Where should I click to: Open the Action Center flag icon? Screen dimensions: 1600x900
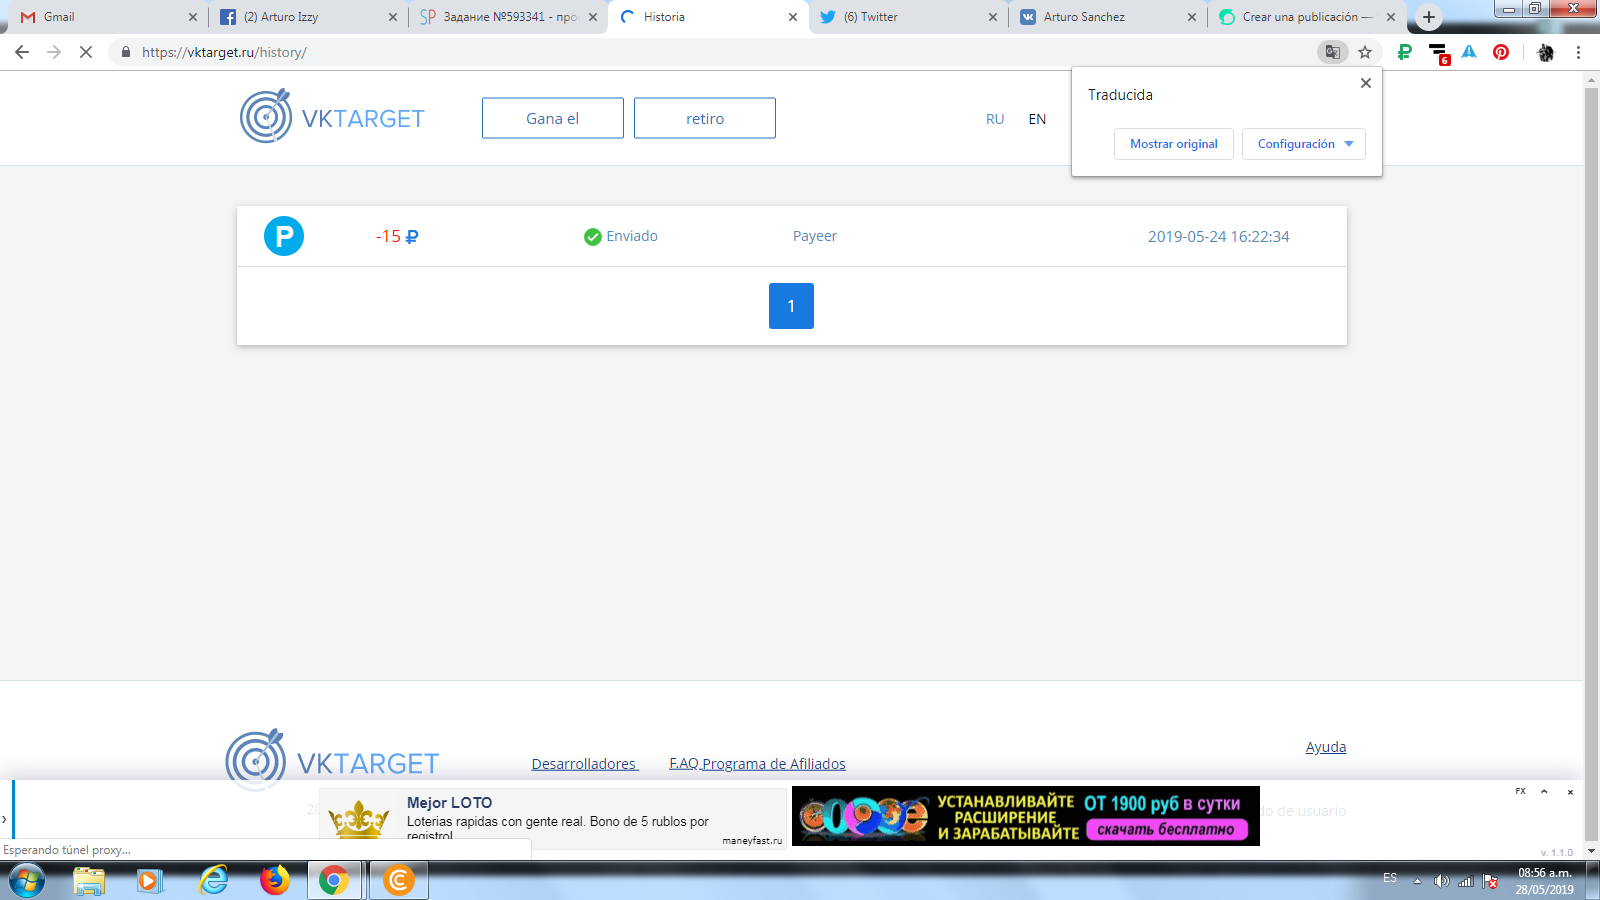tap(1491, 881)
